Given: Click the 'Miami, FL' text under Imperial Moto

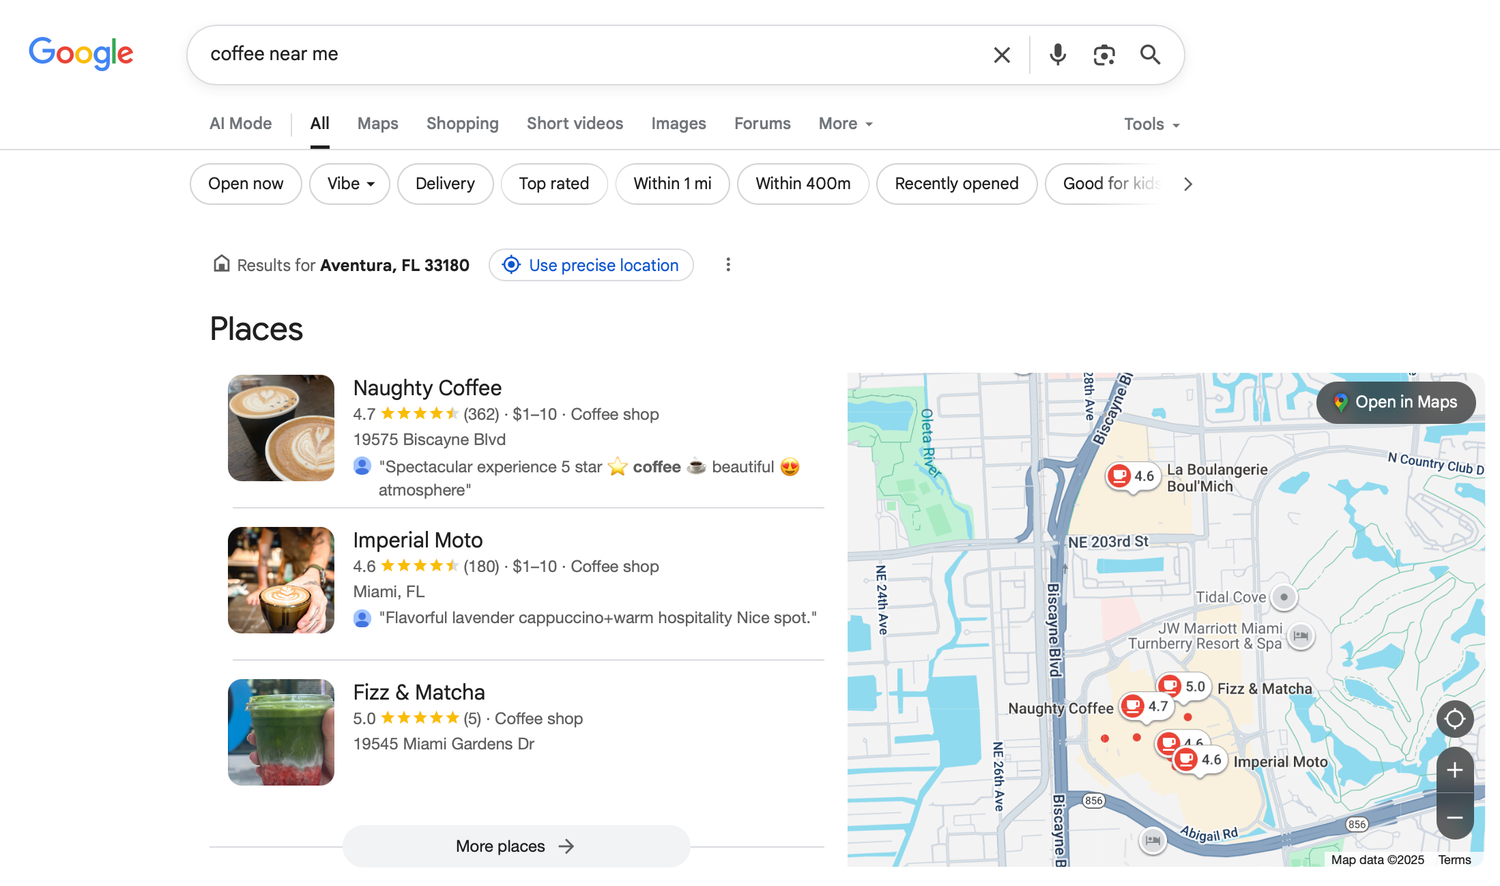Looking at the screenshot, I should tap(389, 591).
